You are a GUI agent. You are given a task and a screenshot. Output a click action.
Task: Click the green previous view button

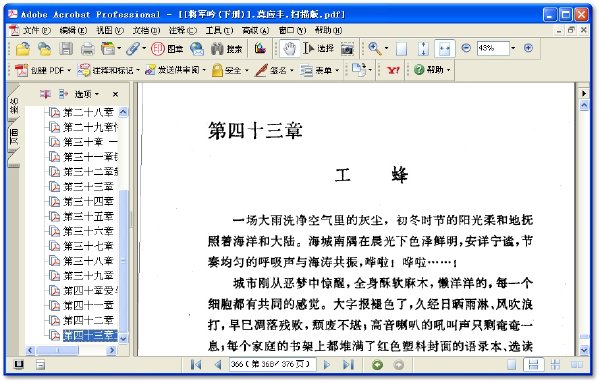[377, 365]
